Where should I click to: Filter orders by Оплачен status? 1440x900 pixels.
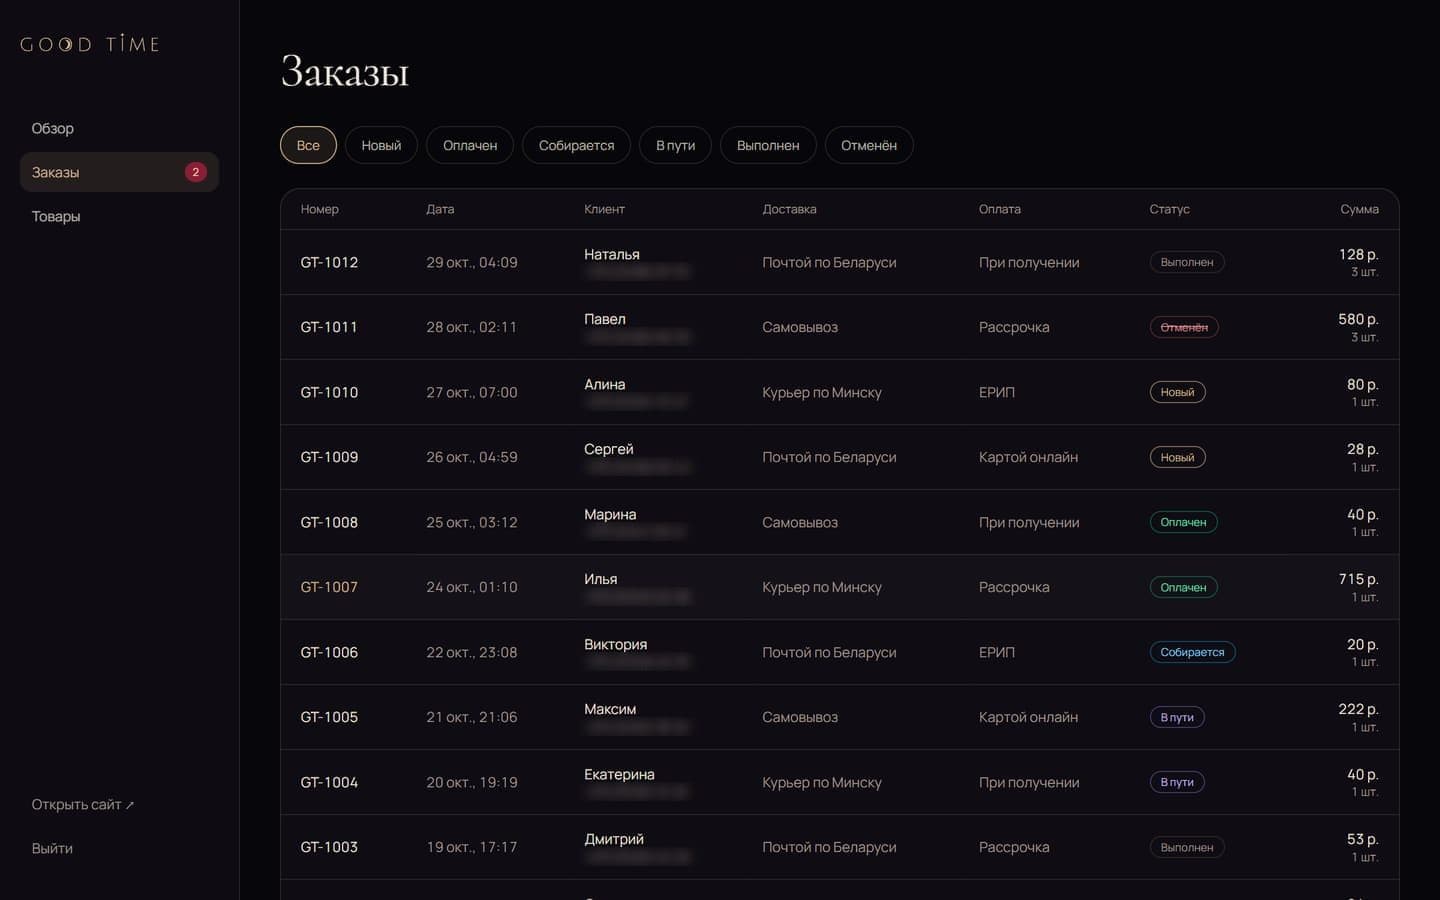[x=470, y=145]
